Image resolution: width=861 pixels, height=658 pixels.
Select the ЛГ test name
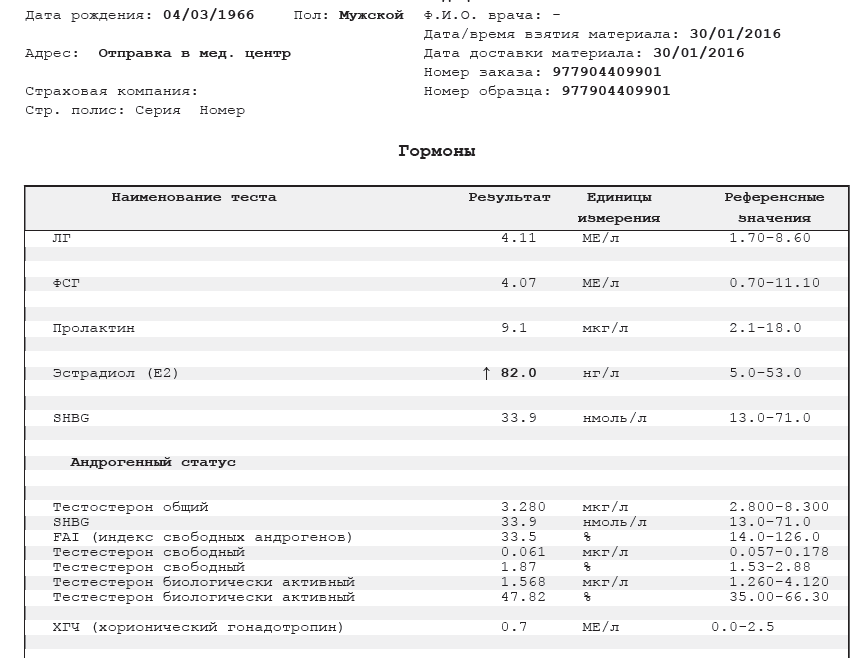62,238
